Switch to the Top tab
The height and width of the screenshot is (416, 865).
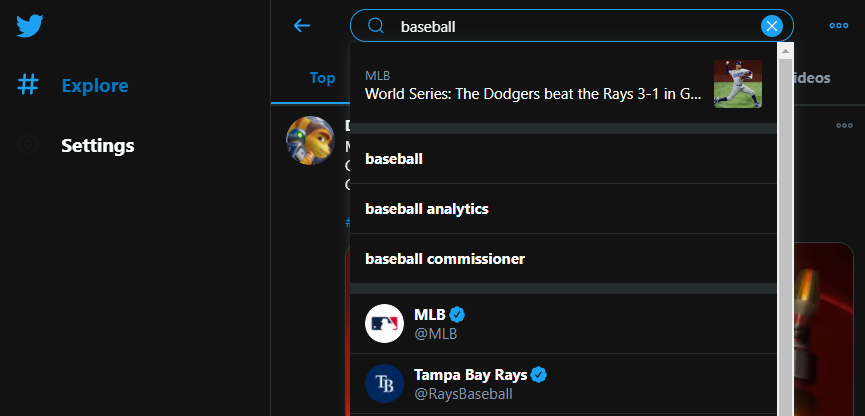(322, 78)
